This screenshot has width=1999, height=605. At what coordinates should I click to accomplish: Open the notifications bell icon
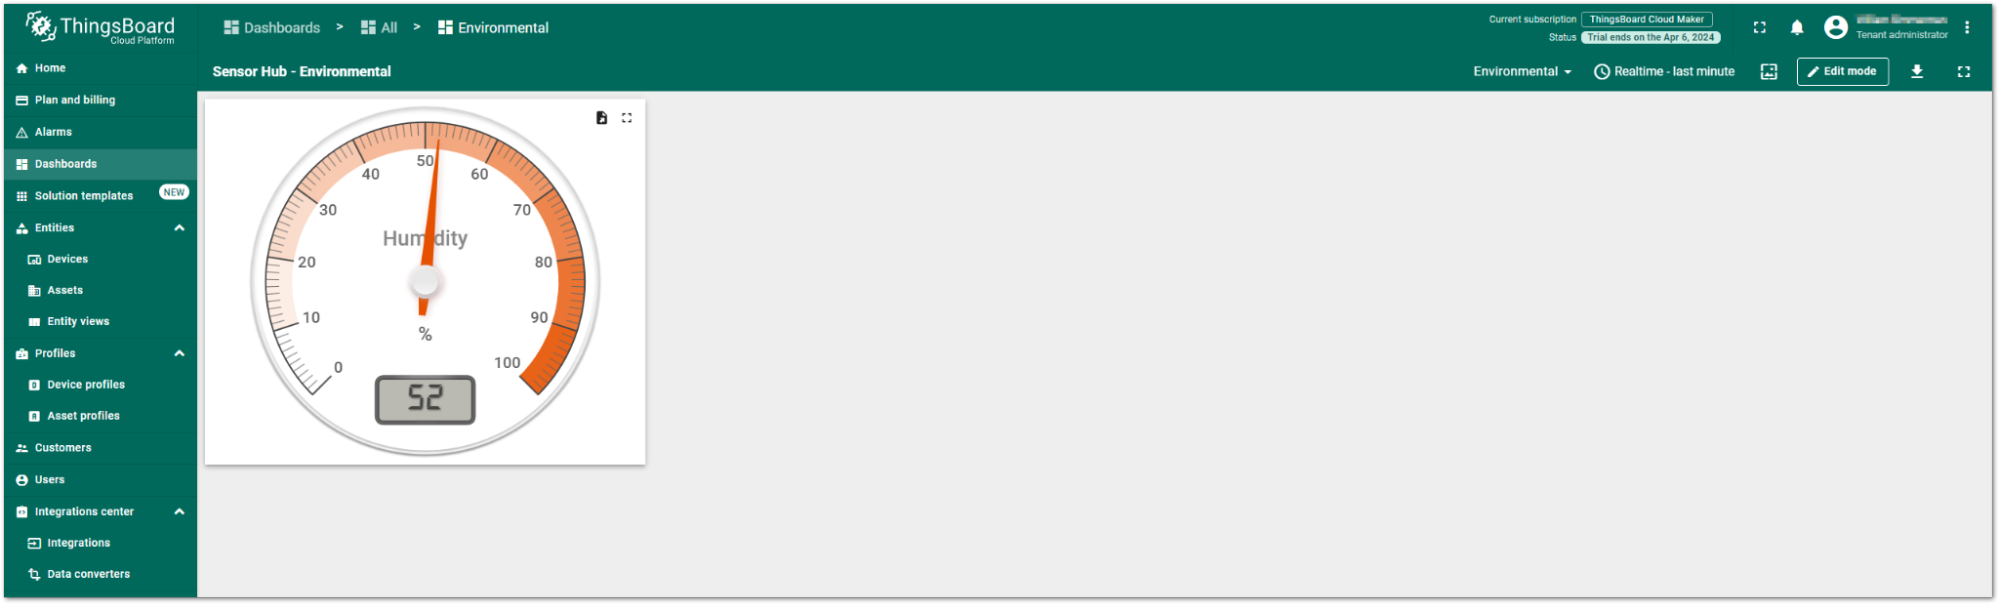1797,28
